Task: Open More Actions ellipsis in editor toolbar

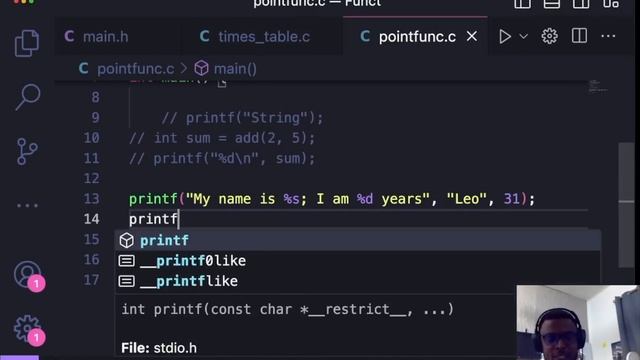Action: 608,36
